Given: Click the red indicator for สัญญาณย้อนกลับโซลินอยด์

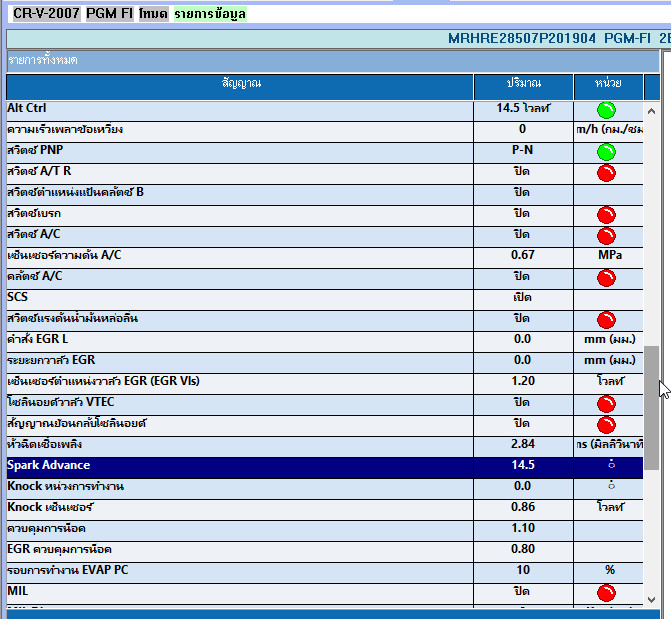Looking at the screenshot, I should coord(606,425).
